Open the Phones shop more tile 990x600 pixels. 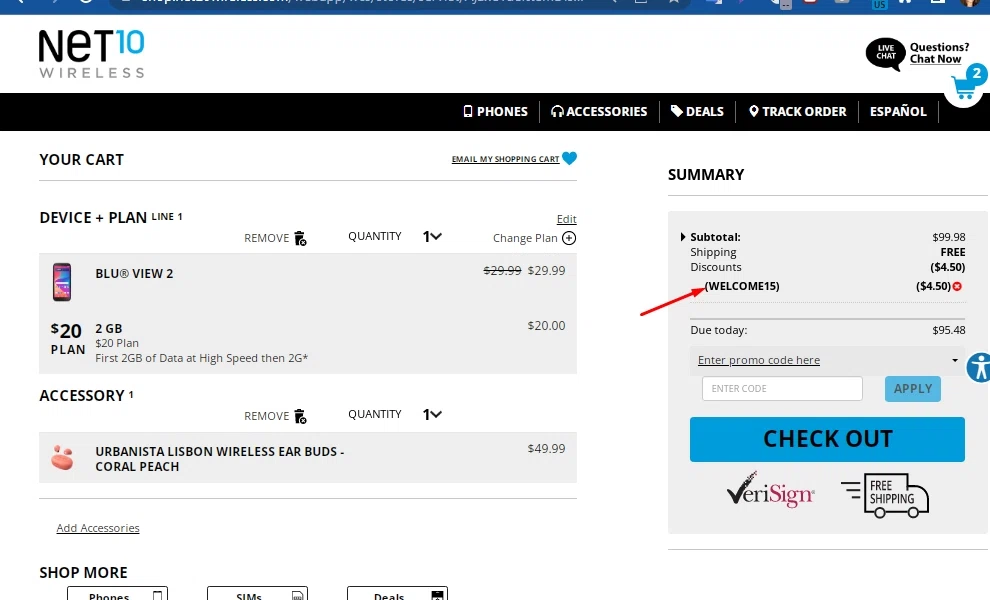coord(117,594)
